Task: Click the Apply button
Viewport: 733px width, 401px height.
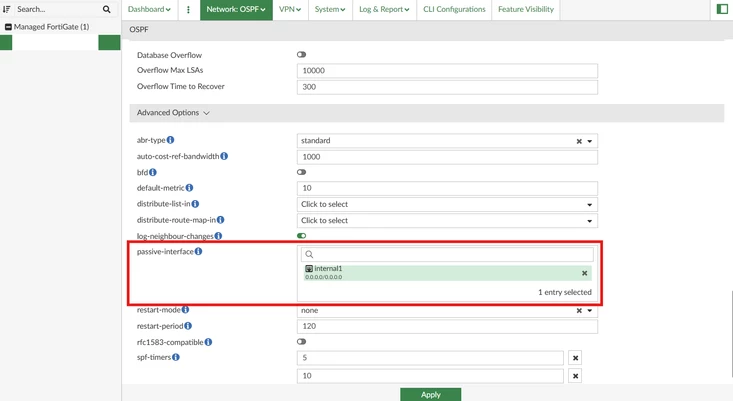Action: (431, 394)
